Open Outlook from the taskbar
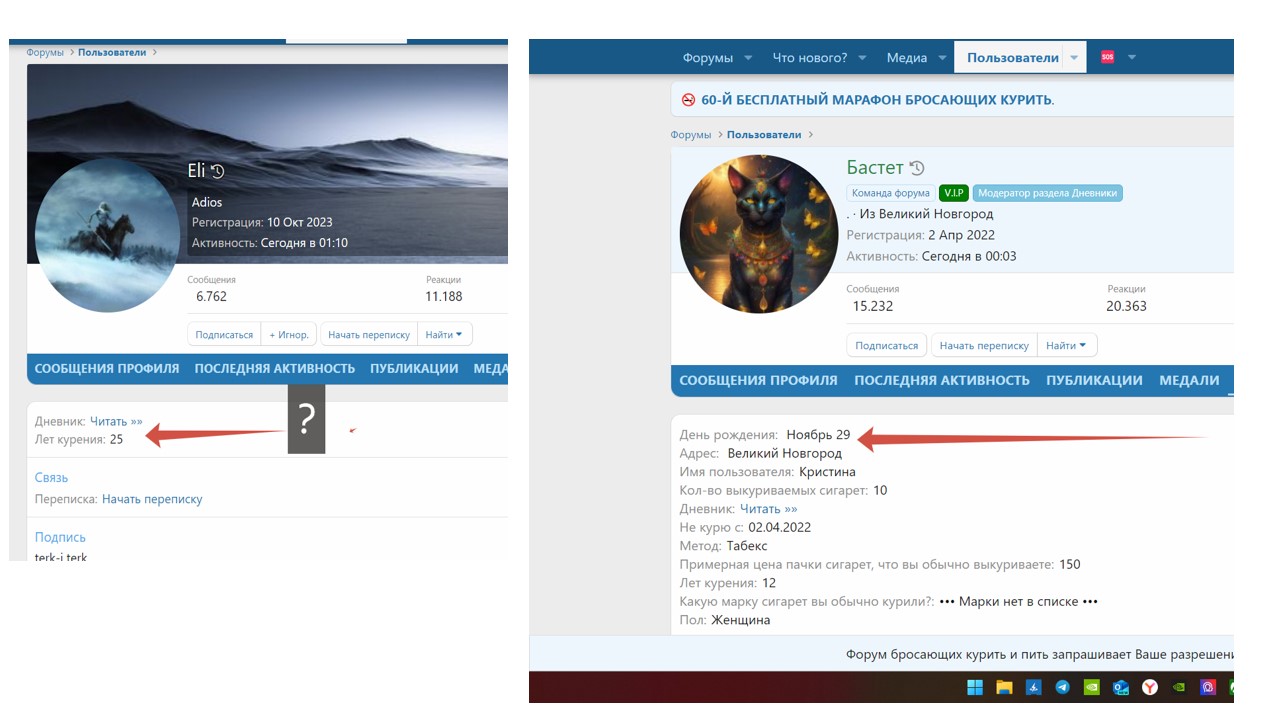Screen dimensions: 1280x720 pos(1121,687)
